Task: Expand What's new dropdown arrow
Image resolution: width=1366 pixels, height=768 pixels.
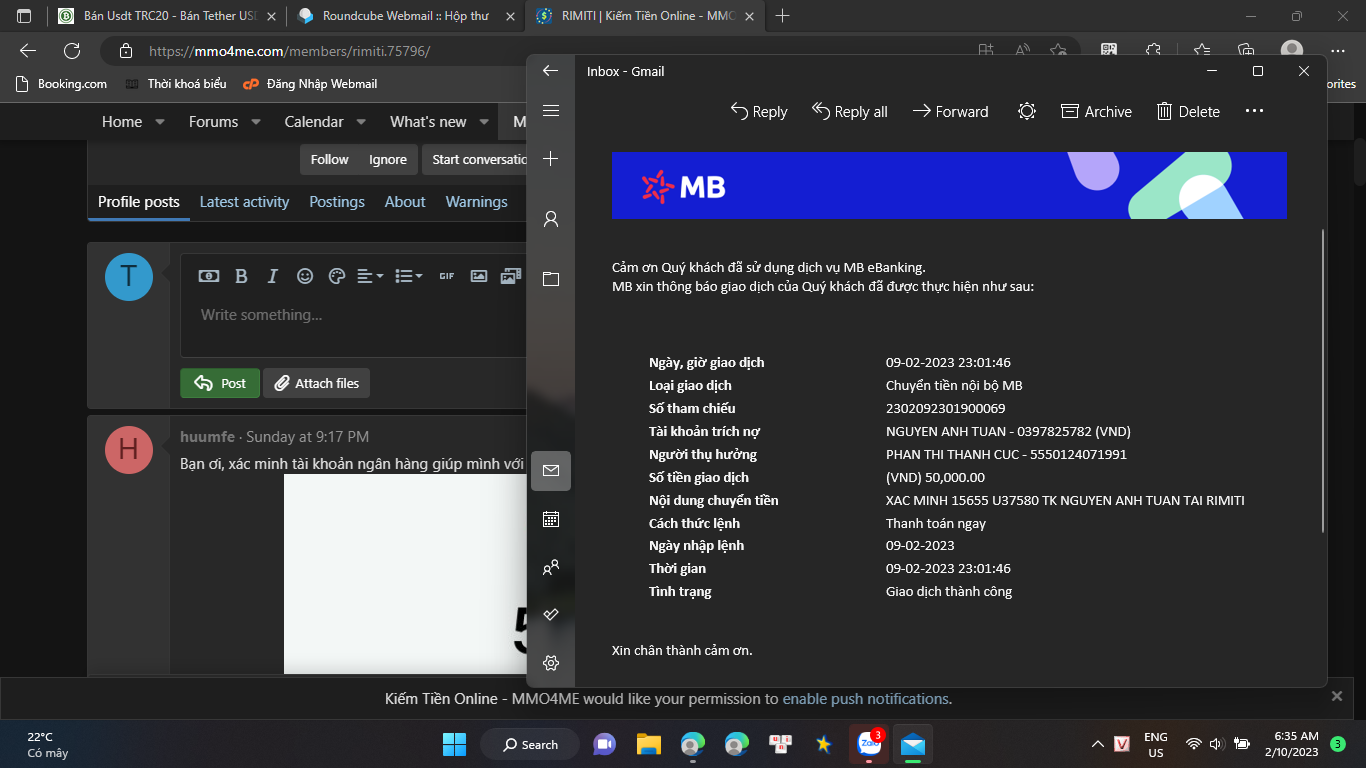Action: pyautogui.click(x=484, y=122)
